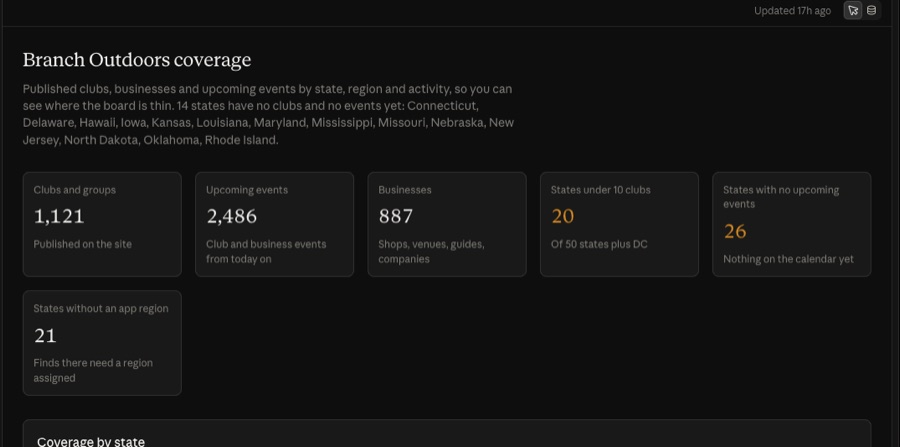The height and width of the screenshot is (447, 900).
Task: Click the 'Coverage by state' section heading
Action: tap(91, 441)
